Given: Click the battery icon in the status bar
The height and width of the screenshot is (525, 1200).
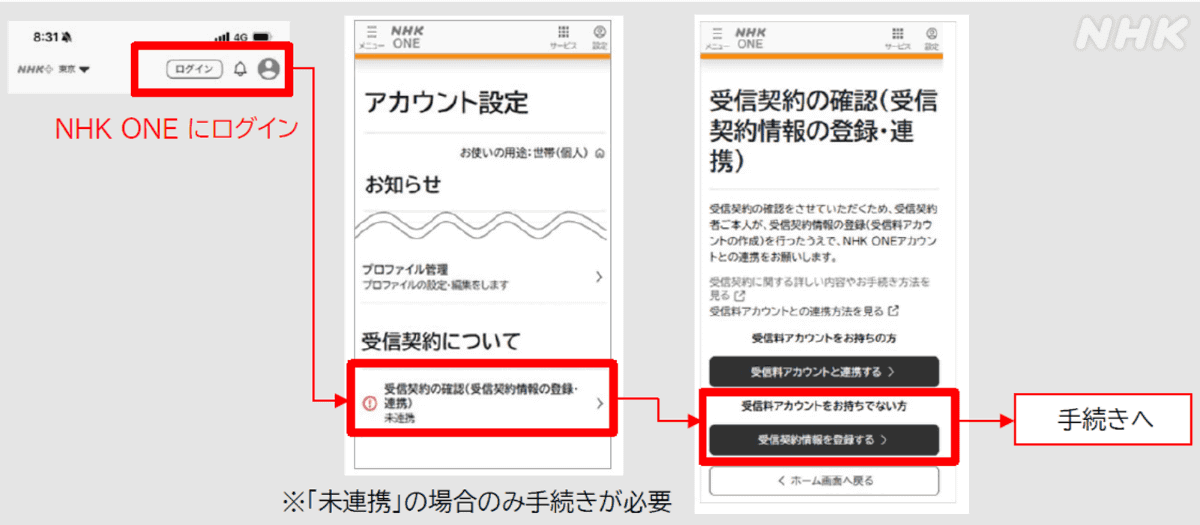Looking at the screenshot, I should click(x=262, y=37).
